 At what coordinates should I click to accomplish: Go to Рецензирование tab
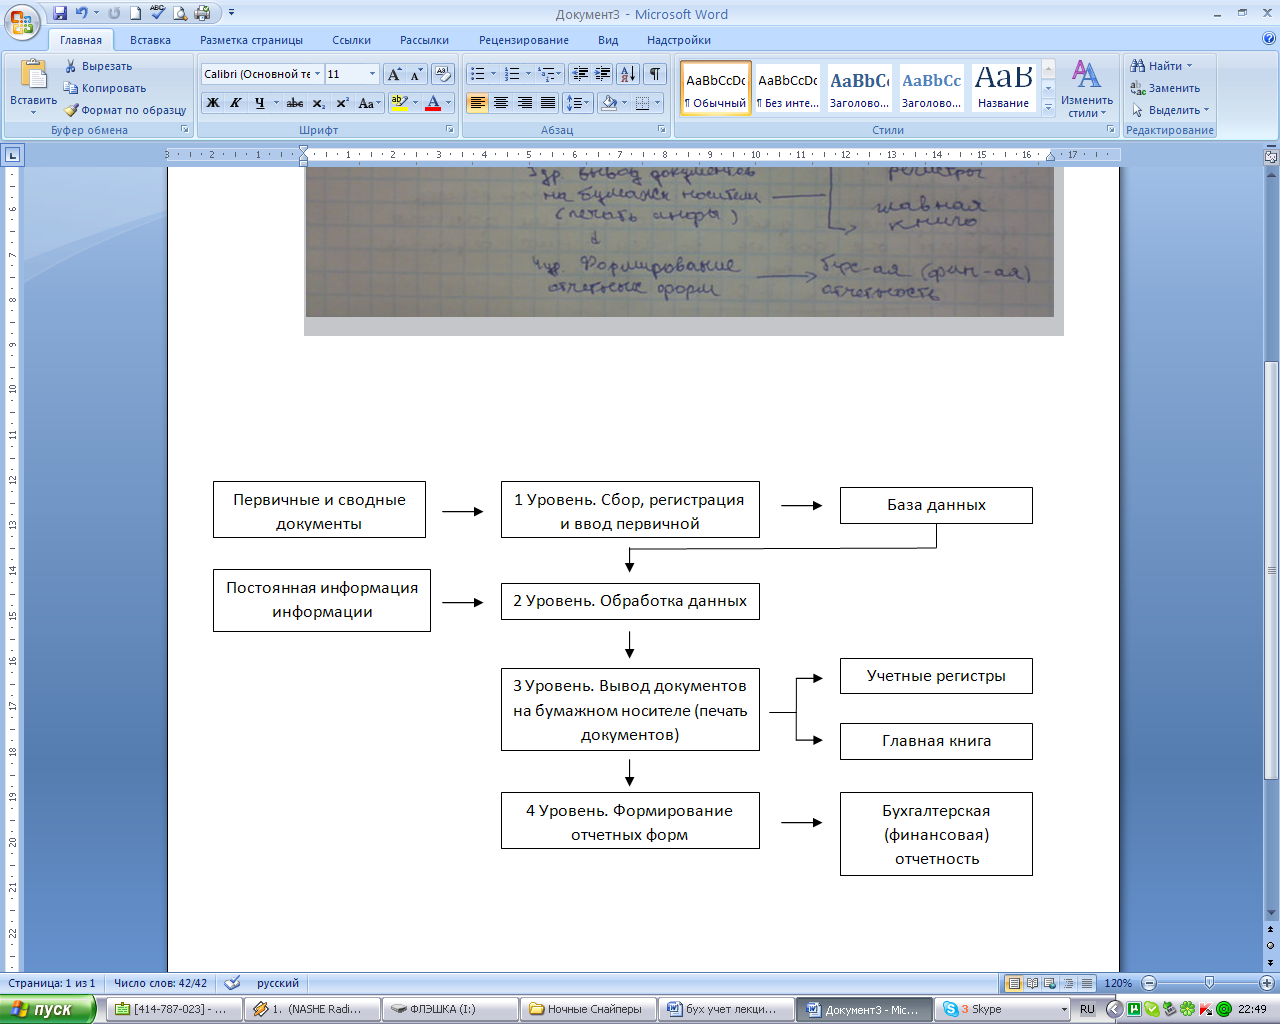pos(523,40)
